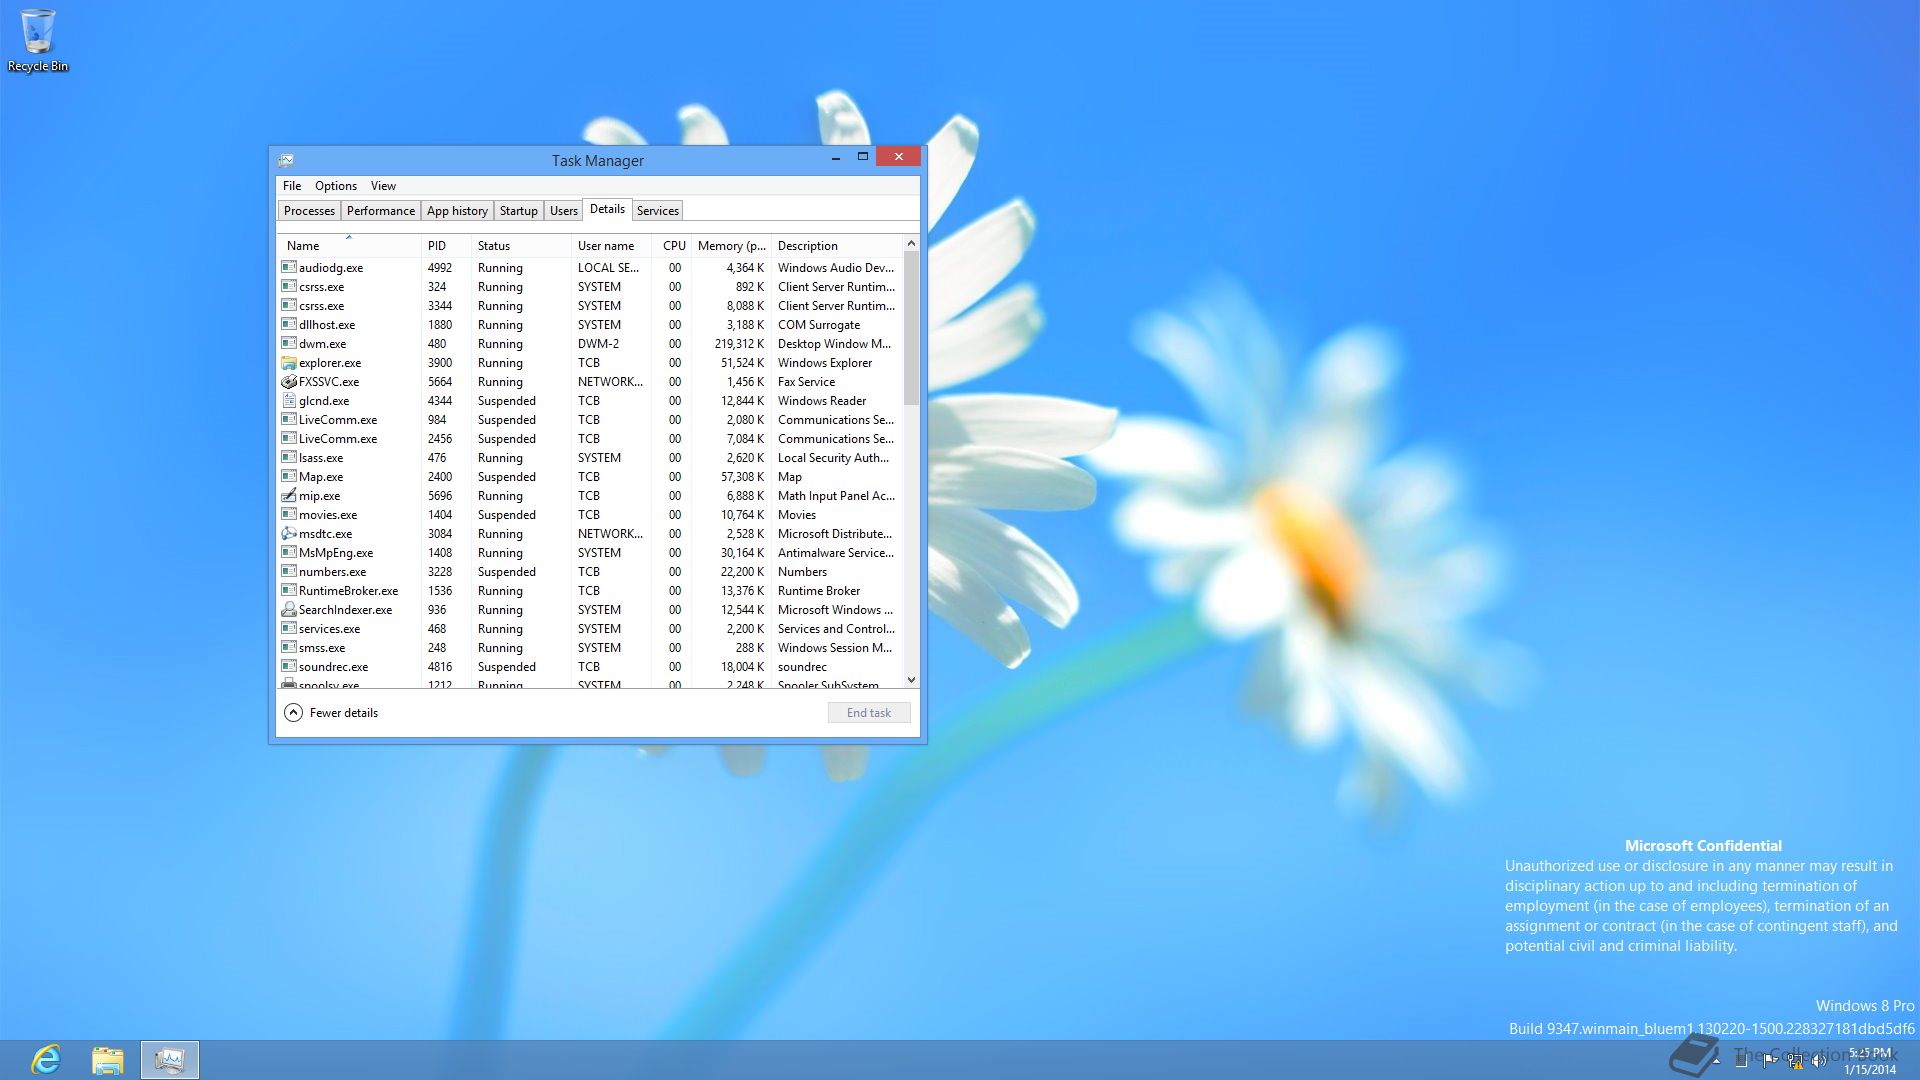
Task: Select LiveComm.exe with PID 2456
Action: pyautogui.click(x=590, y=439)
